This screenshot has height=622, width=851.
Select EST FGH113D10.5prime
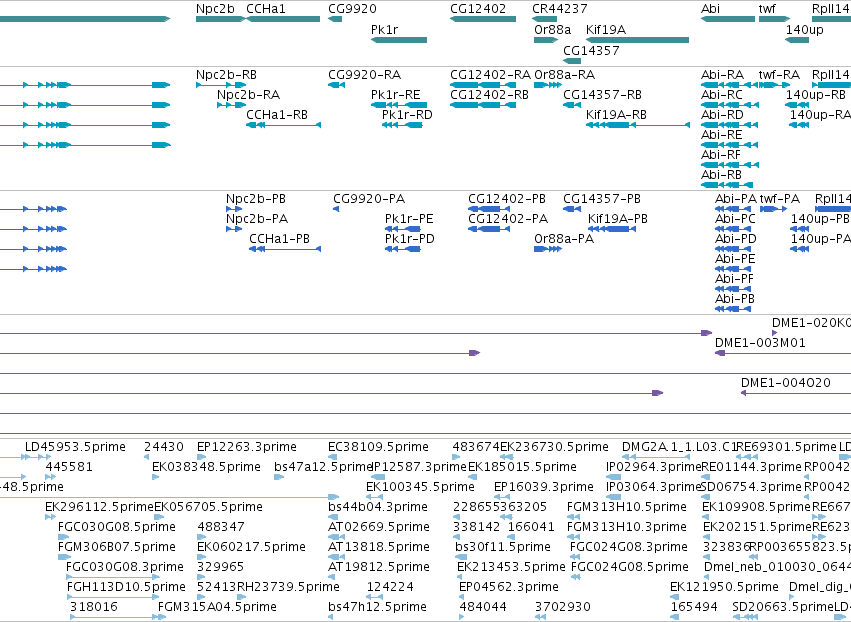point(126,587)
